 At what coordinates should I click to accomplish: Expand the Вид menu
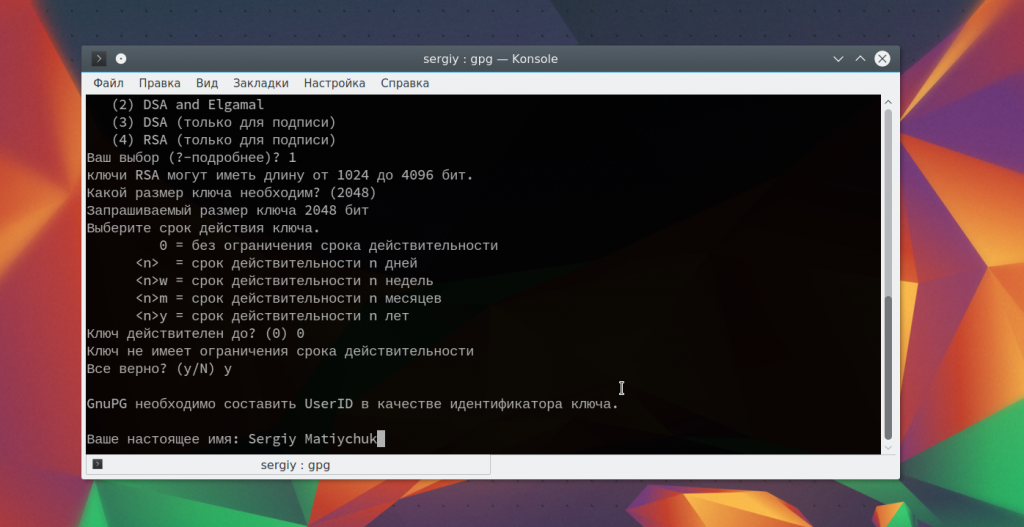[207, 83]
